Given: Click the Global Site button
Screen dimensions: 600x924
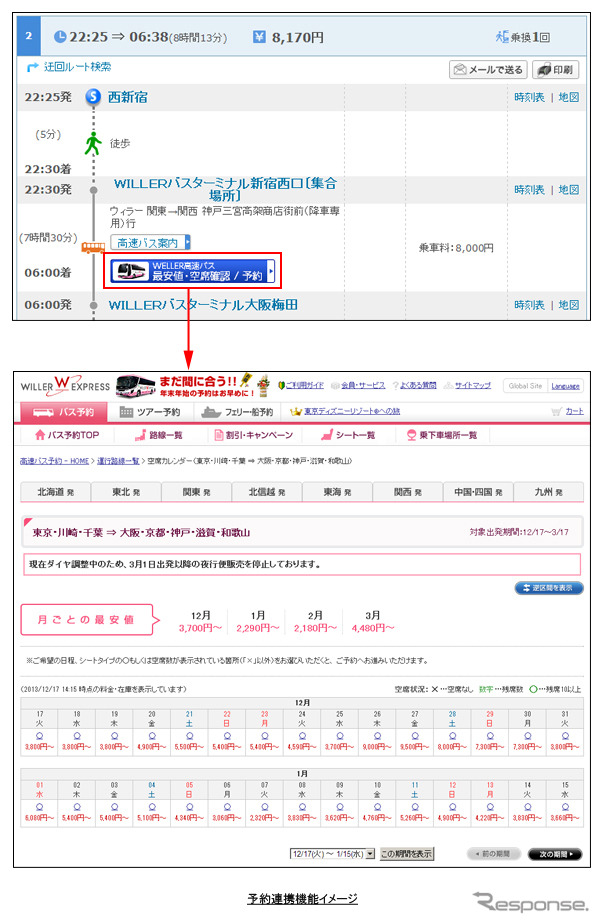Looking at the screenshot, I should point(525,386).
